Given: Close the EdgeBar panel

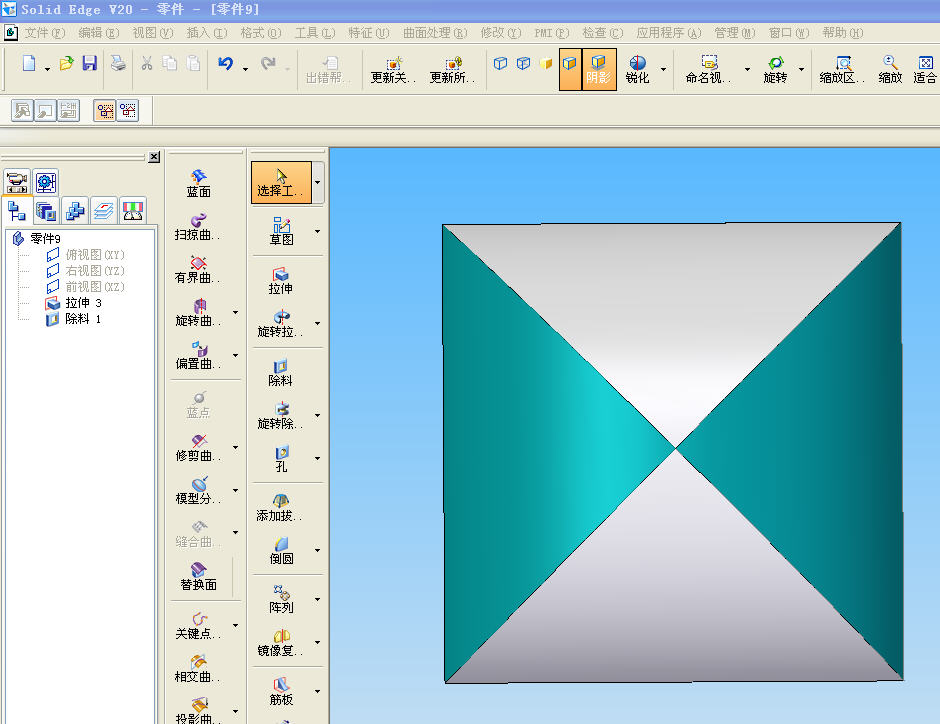Looking at the screenshot, I should [x=154, y=156].
